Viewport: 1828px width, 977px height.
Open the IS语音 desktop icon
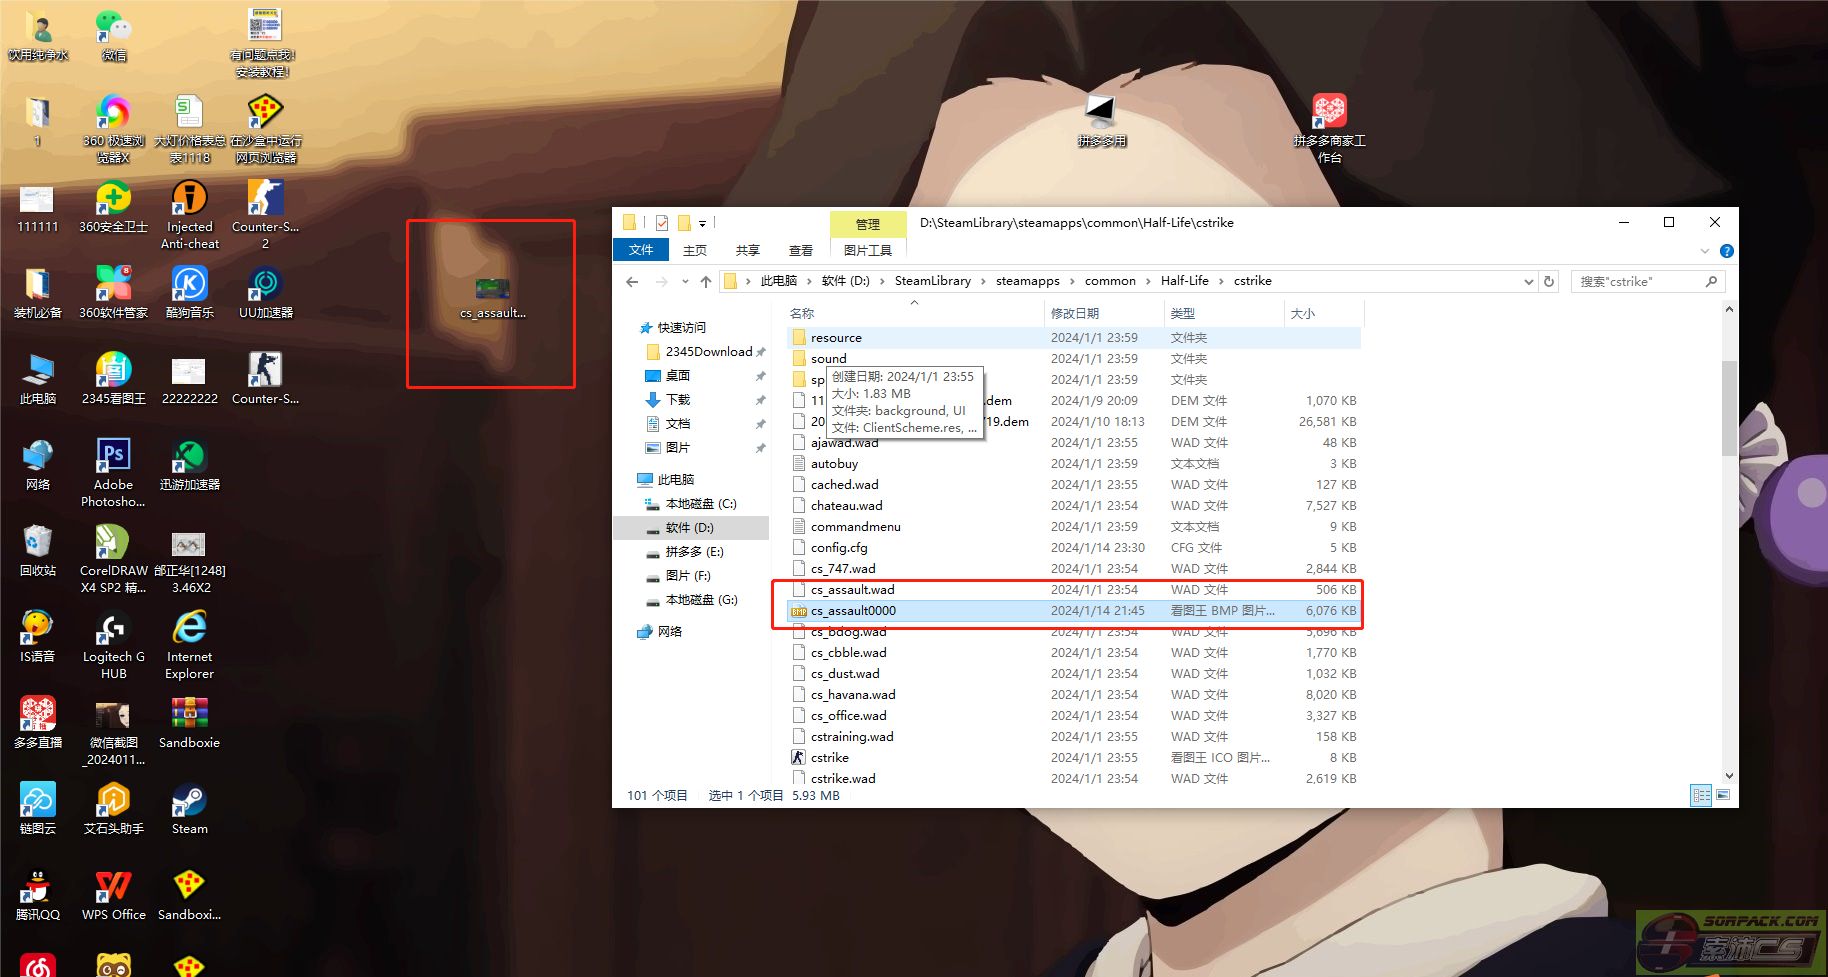pyautogui.click(x=38, y=637)
